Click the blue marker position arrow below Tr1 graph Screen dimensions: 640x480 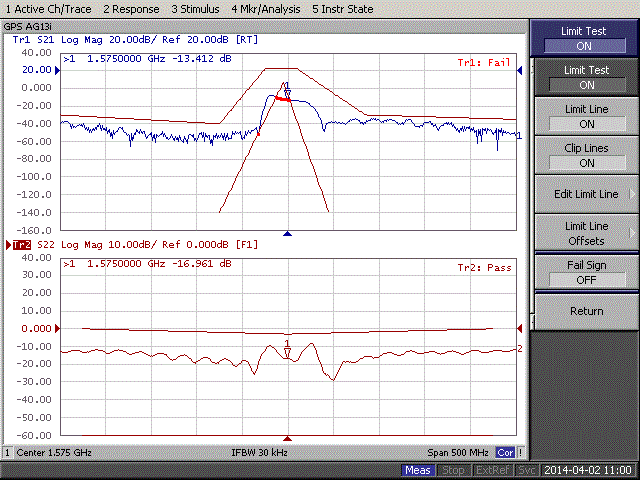coord(287,233)
